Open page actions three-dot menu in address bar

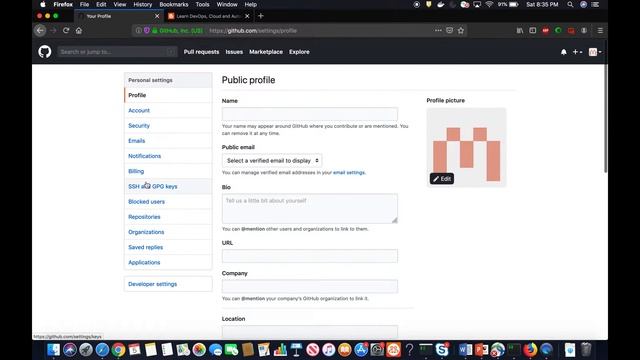438,31
